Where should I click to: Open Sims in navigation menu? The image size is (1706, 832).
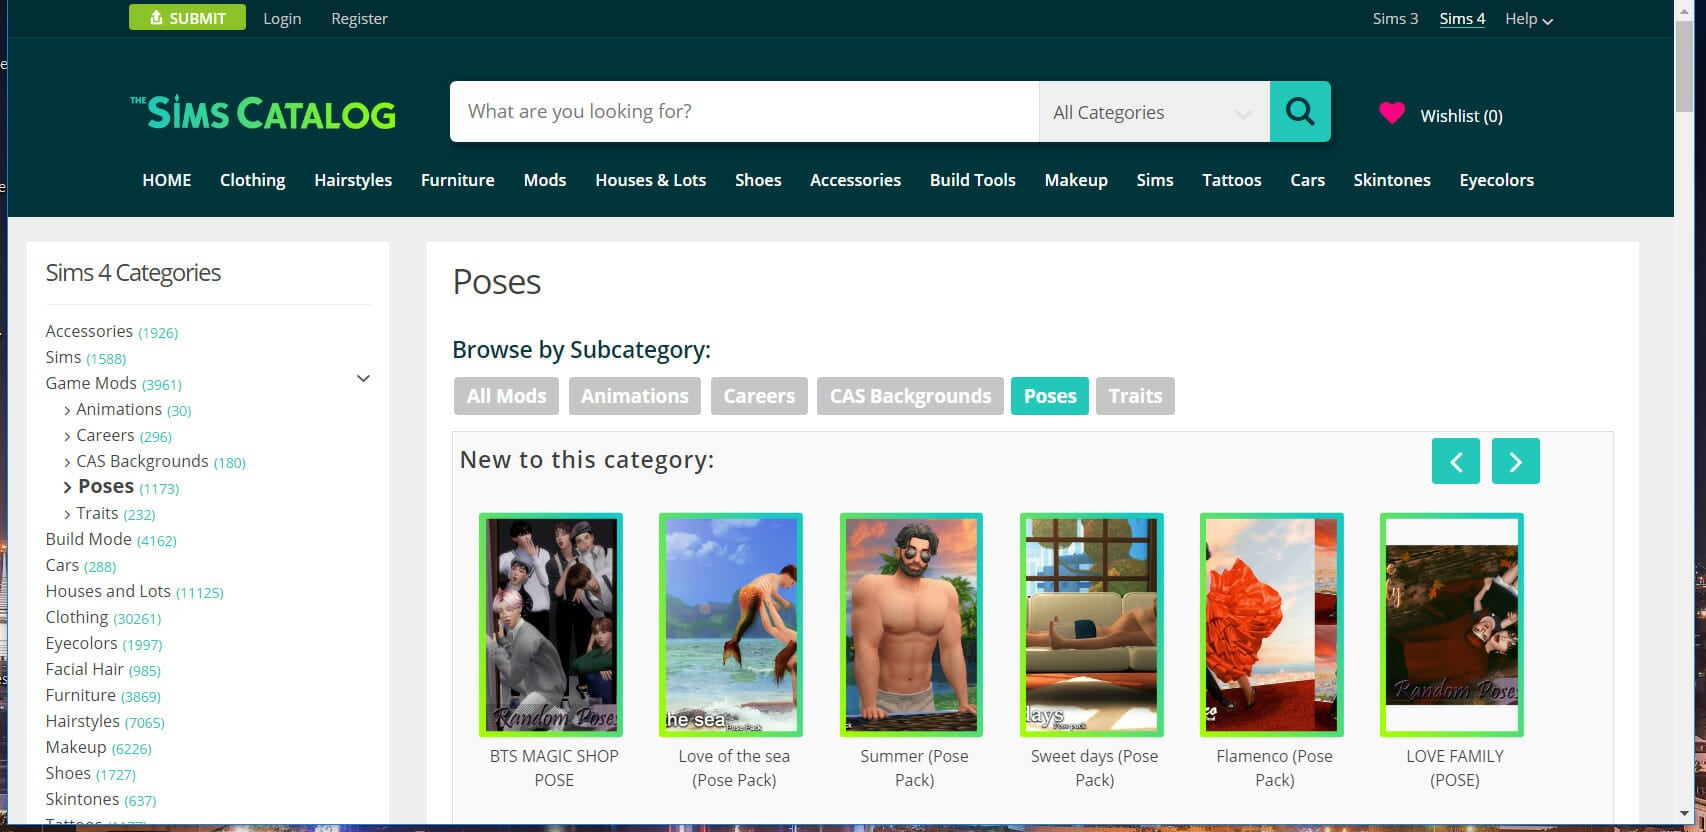coord(1155,180)
